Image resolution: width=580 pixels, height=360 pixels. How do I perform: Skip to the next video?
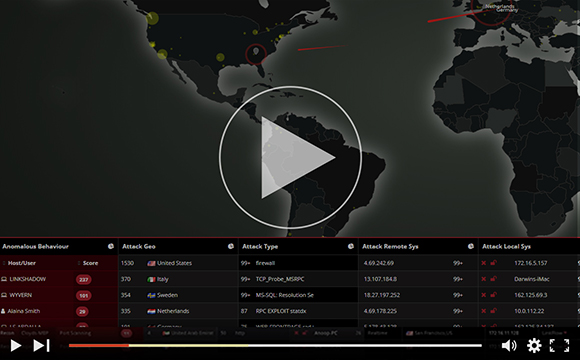click(x=41, y=346)
